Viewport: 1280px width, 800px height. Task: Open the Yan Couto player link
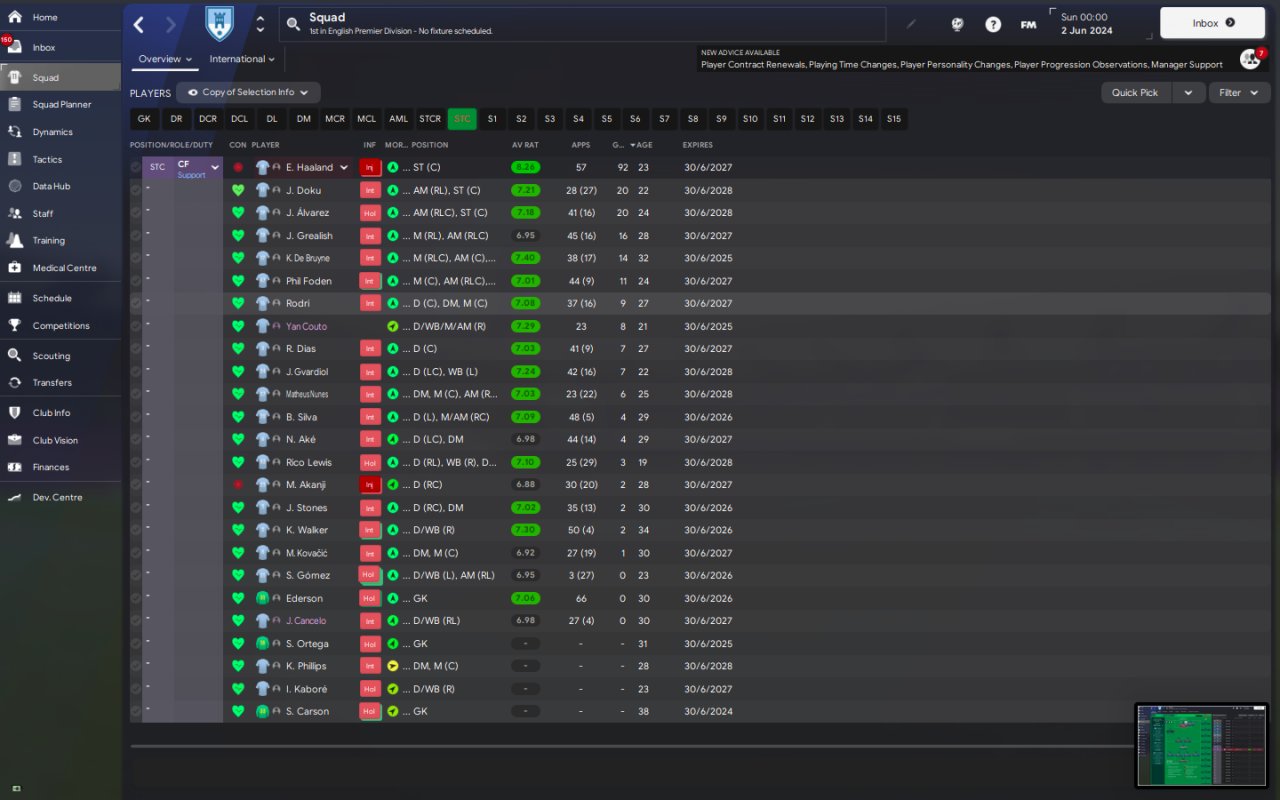click(306, 326)
